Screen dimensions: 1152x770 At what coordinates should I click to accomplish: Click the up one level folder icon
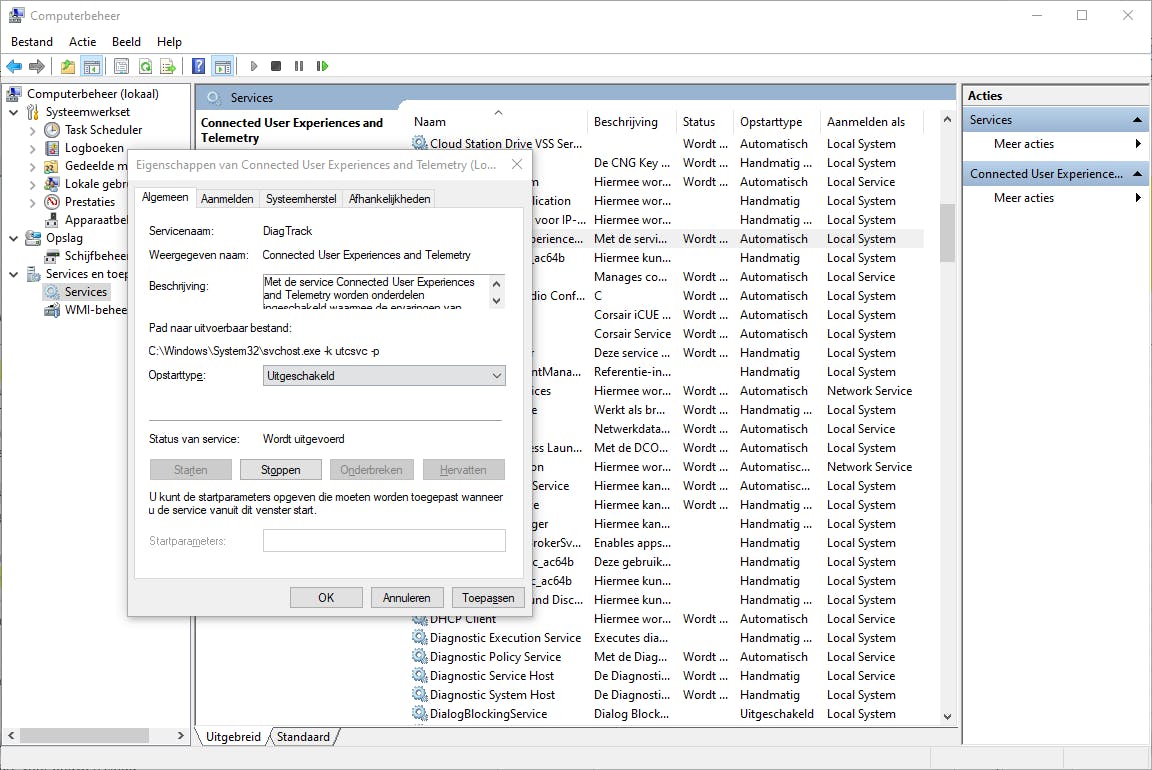point(67,67)
